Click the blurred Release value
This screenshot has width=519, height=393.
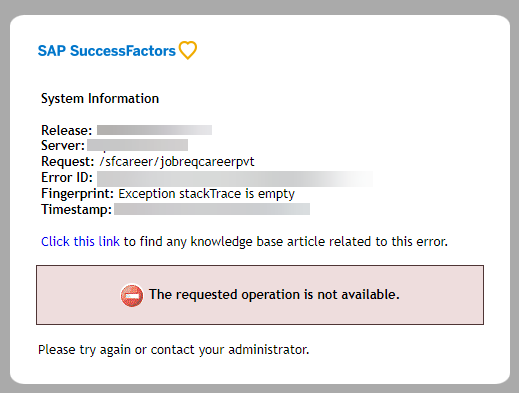point(154,130)
